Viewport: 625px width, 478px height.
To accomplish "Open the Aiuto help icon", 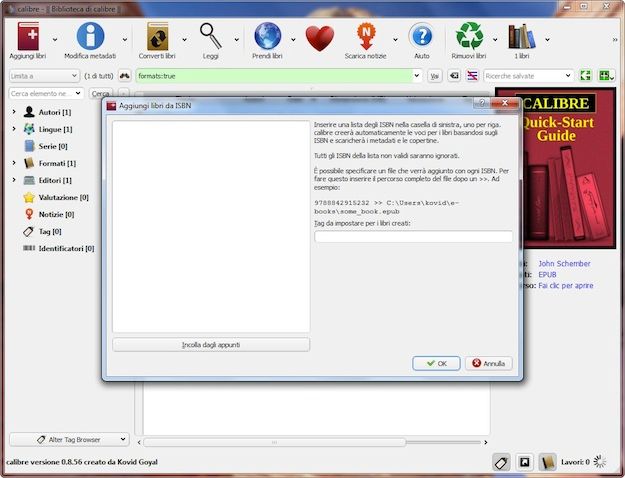I will 422,36.
